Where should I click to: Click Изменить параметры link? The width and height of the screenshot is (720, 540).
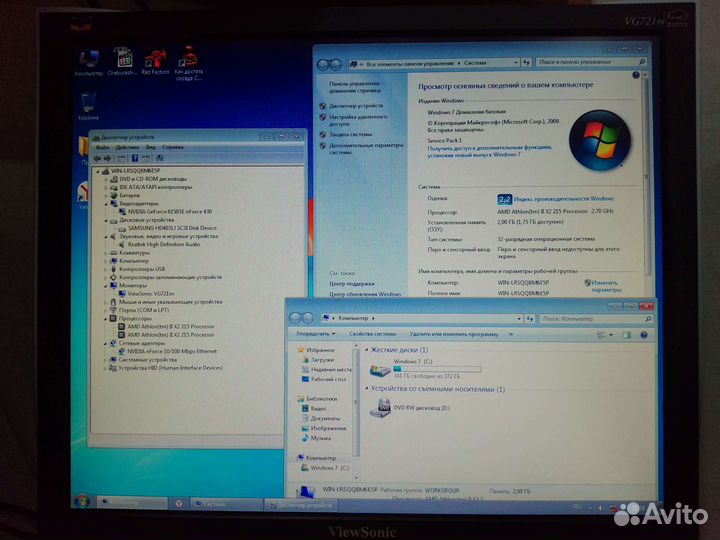(606, 286)
